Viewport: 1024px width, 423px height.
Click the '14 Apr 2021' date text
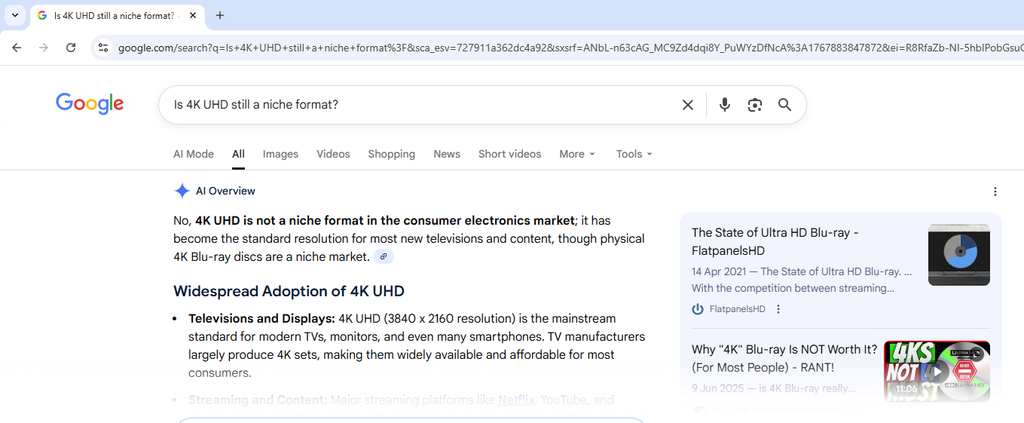pyautogui.click(x=718, y=272)
